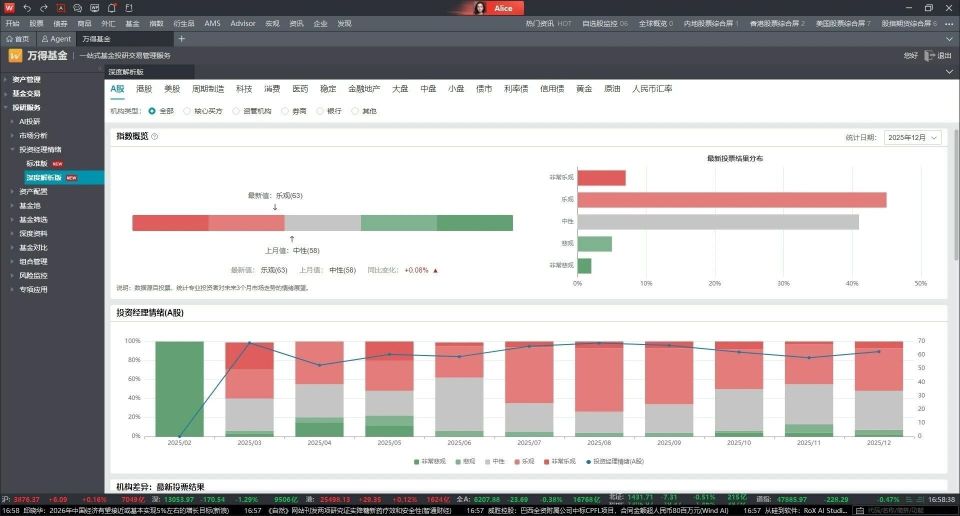This screenshot has width=960, height=516.
Task: Select the 银行 radio button
Action: coord(320,111)
